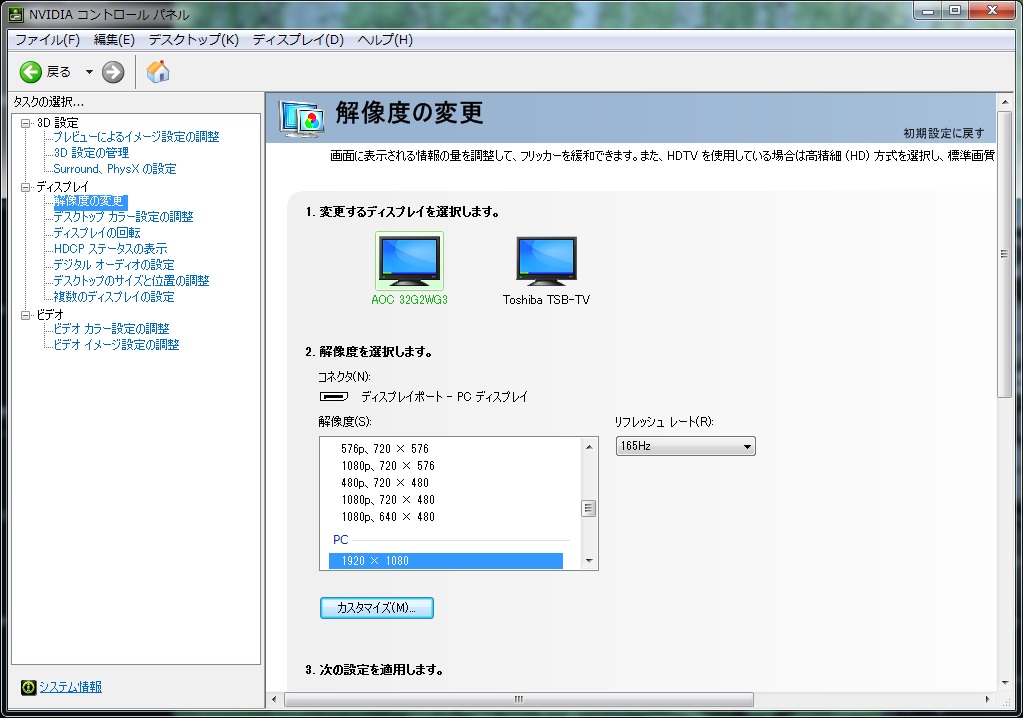Open the ディスプレイ(D) menu
This screenshot has height=718, width=1023.
click(x=298, y=40)
